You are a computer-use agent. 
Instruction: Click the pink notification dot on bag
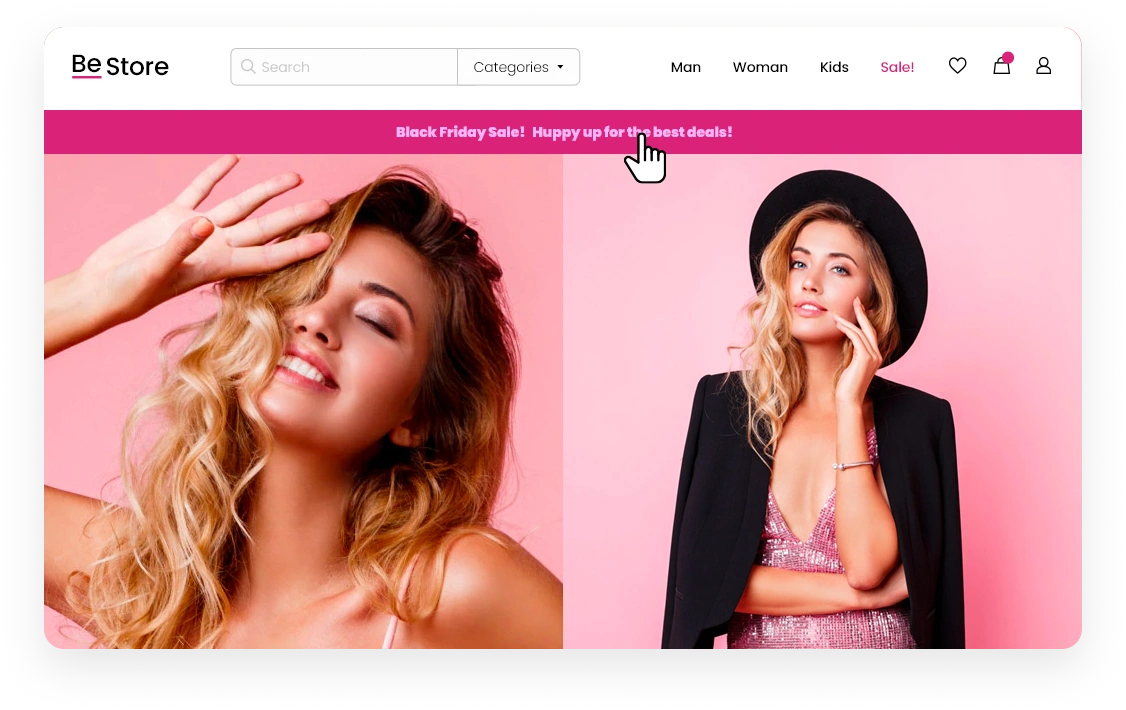click(1008, 58)
